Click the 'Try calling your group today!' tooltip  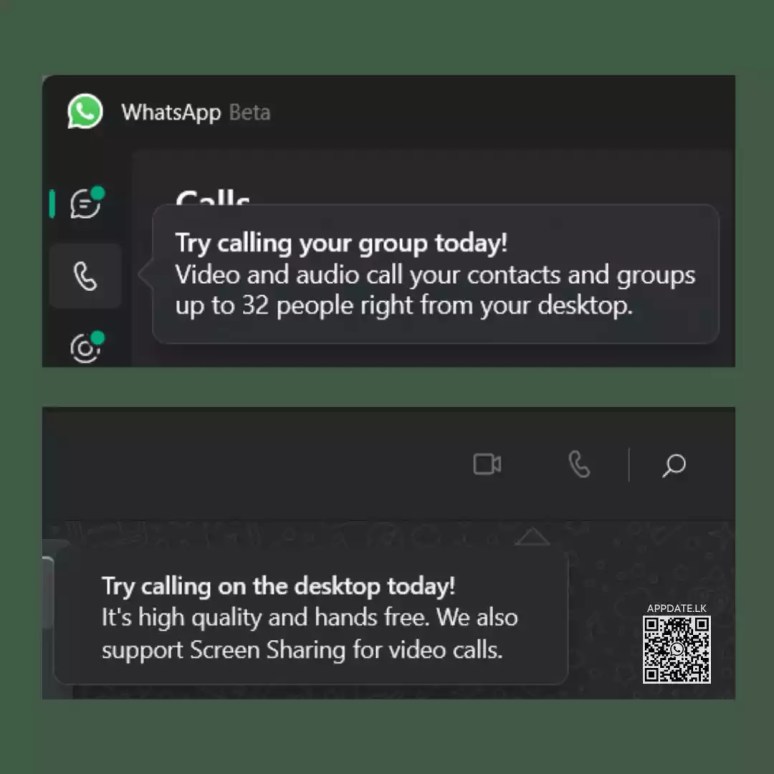[x=435, y=274]
